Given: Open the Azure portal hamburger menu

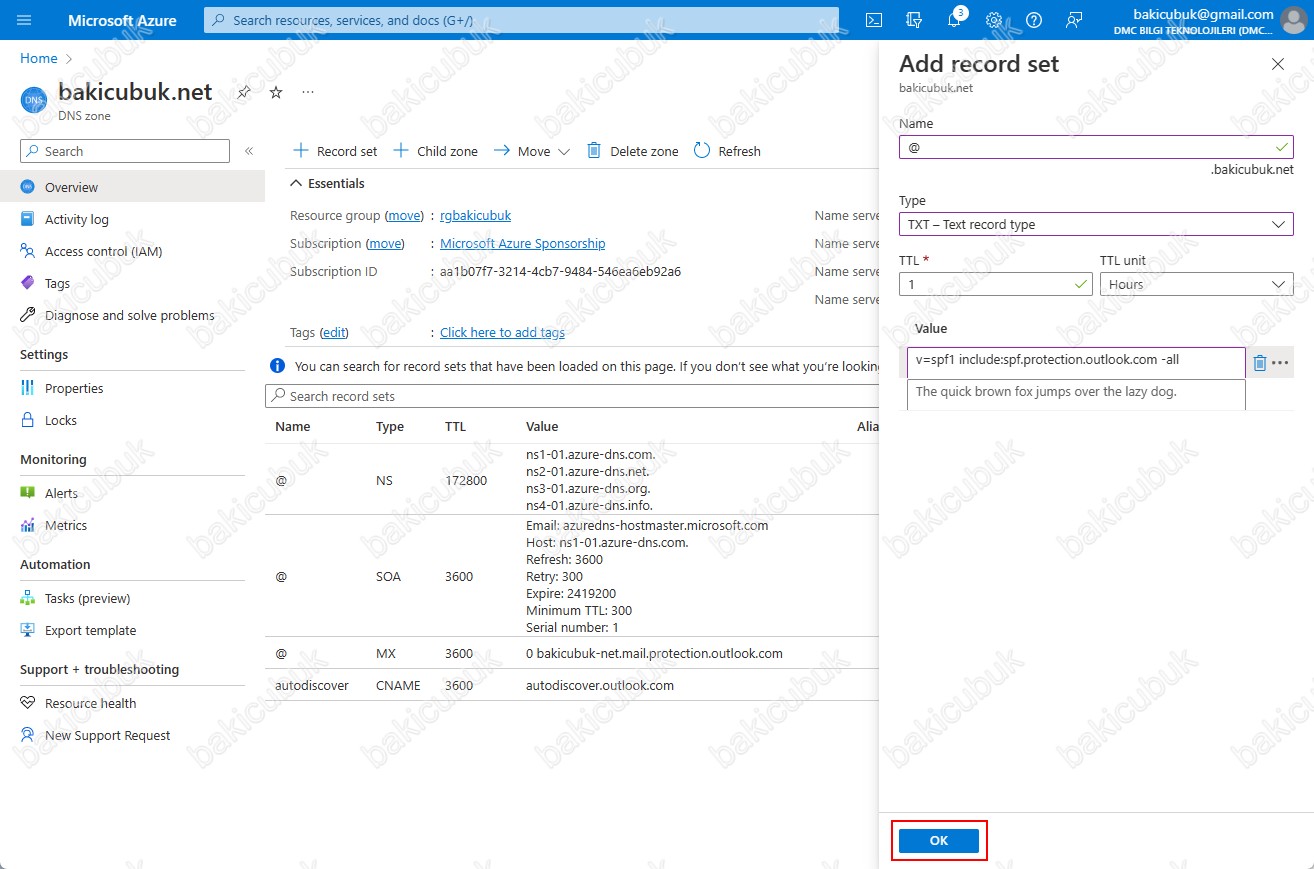Looking at the screenshot, I should pos(24,20).
